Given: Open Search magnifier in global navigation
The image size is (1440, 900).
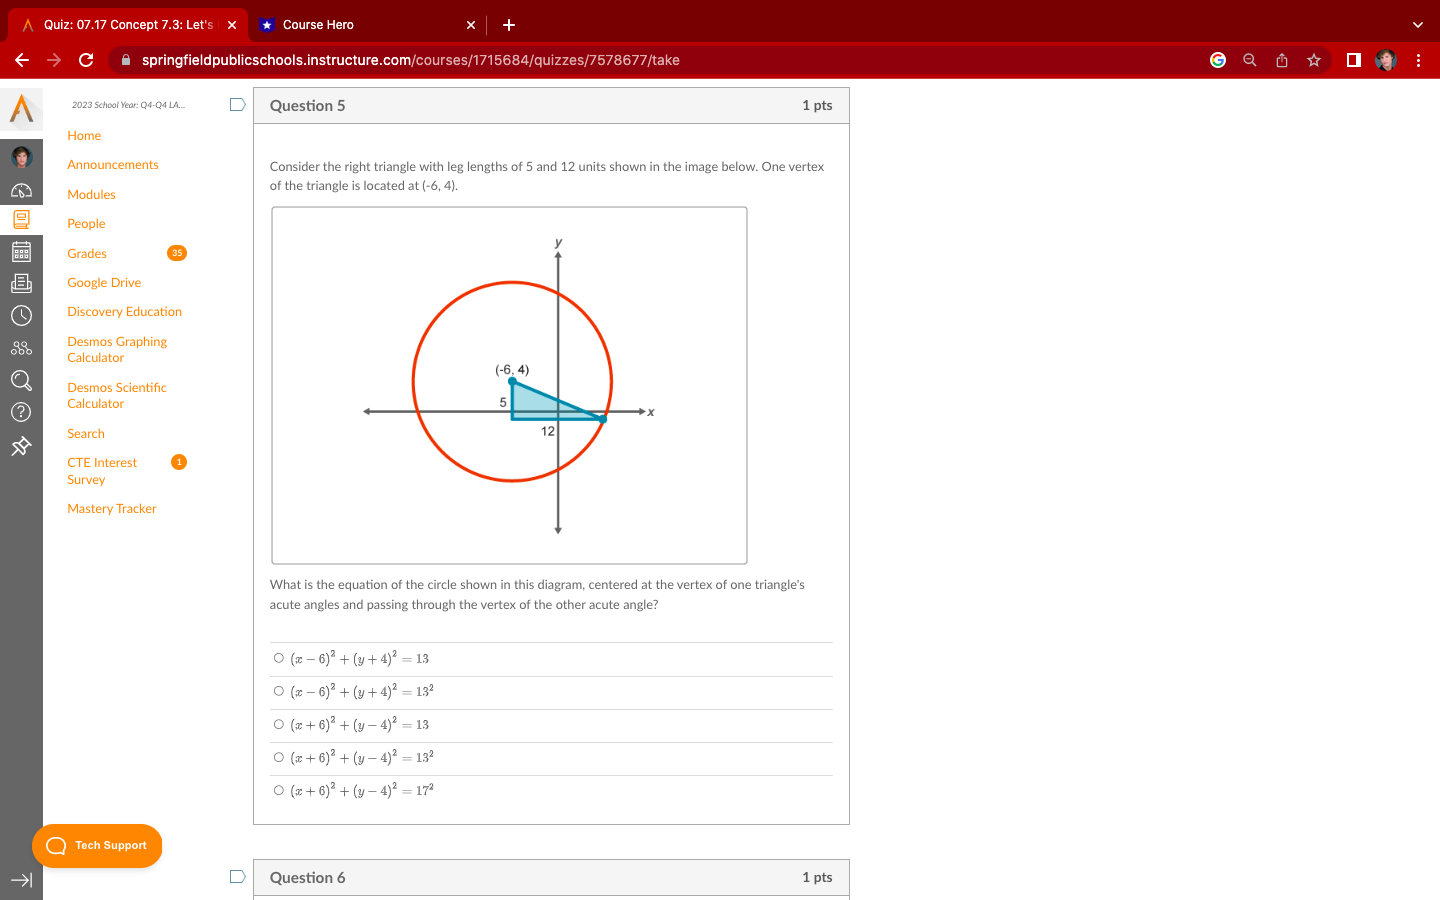Looking at the screenshot, I should pos(21,380).
